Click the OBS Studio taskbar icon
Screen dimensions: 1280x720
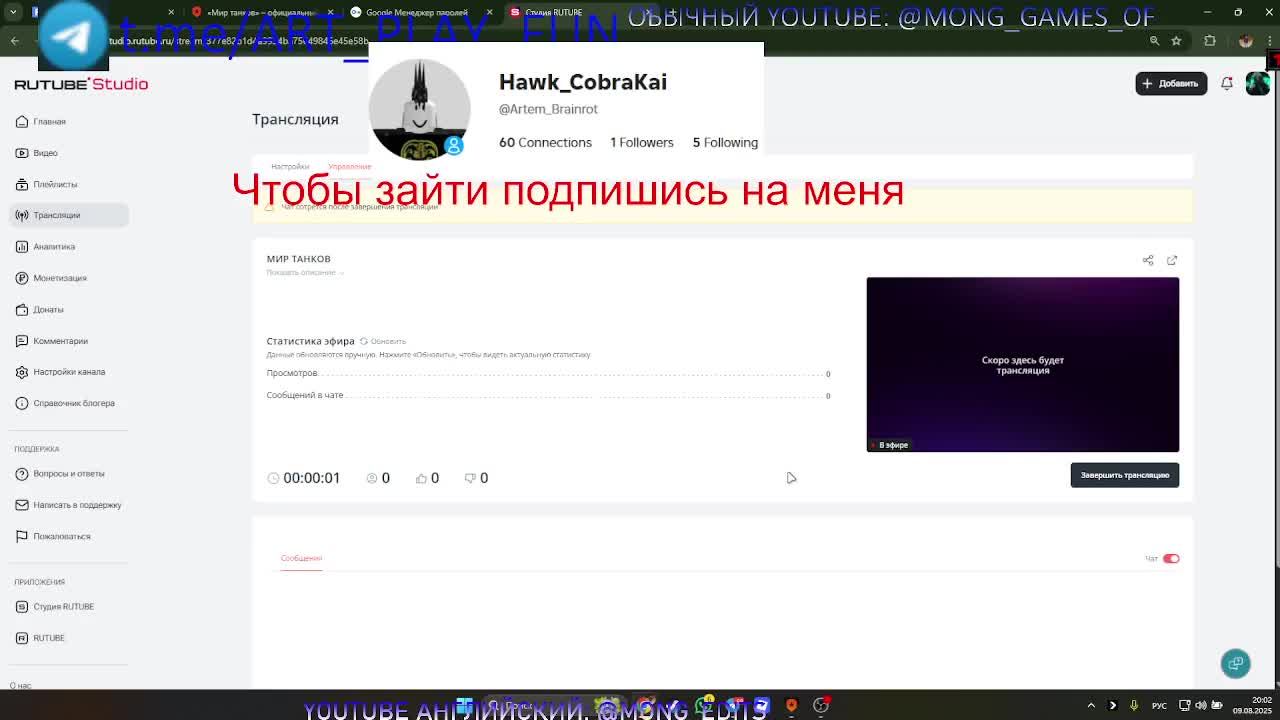click(821, 705)
